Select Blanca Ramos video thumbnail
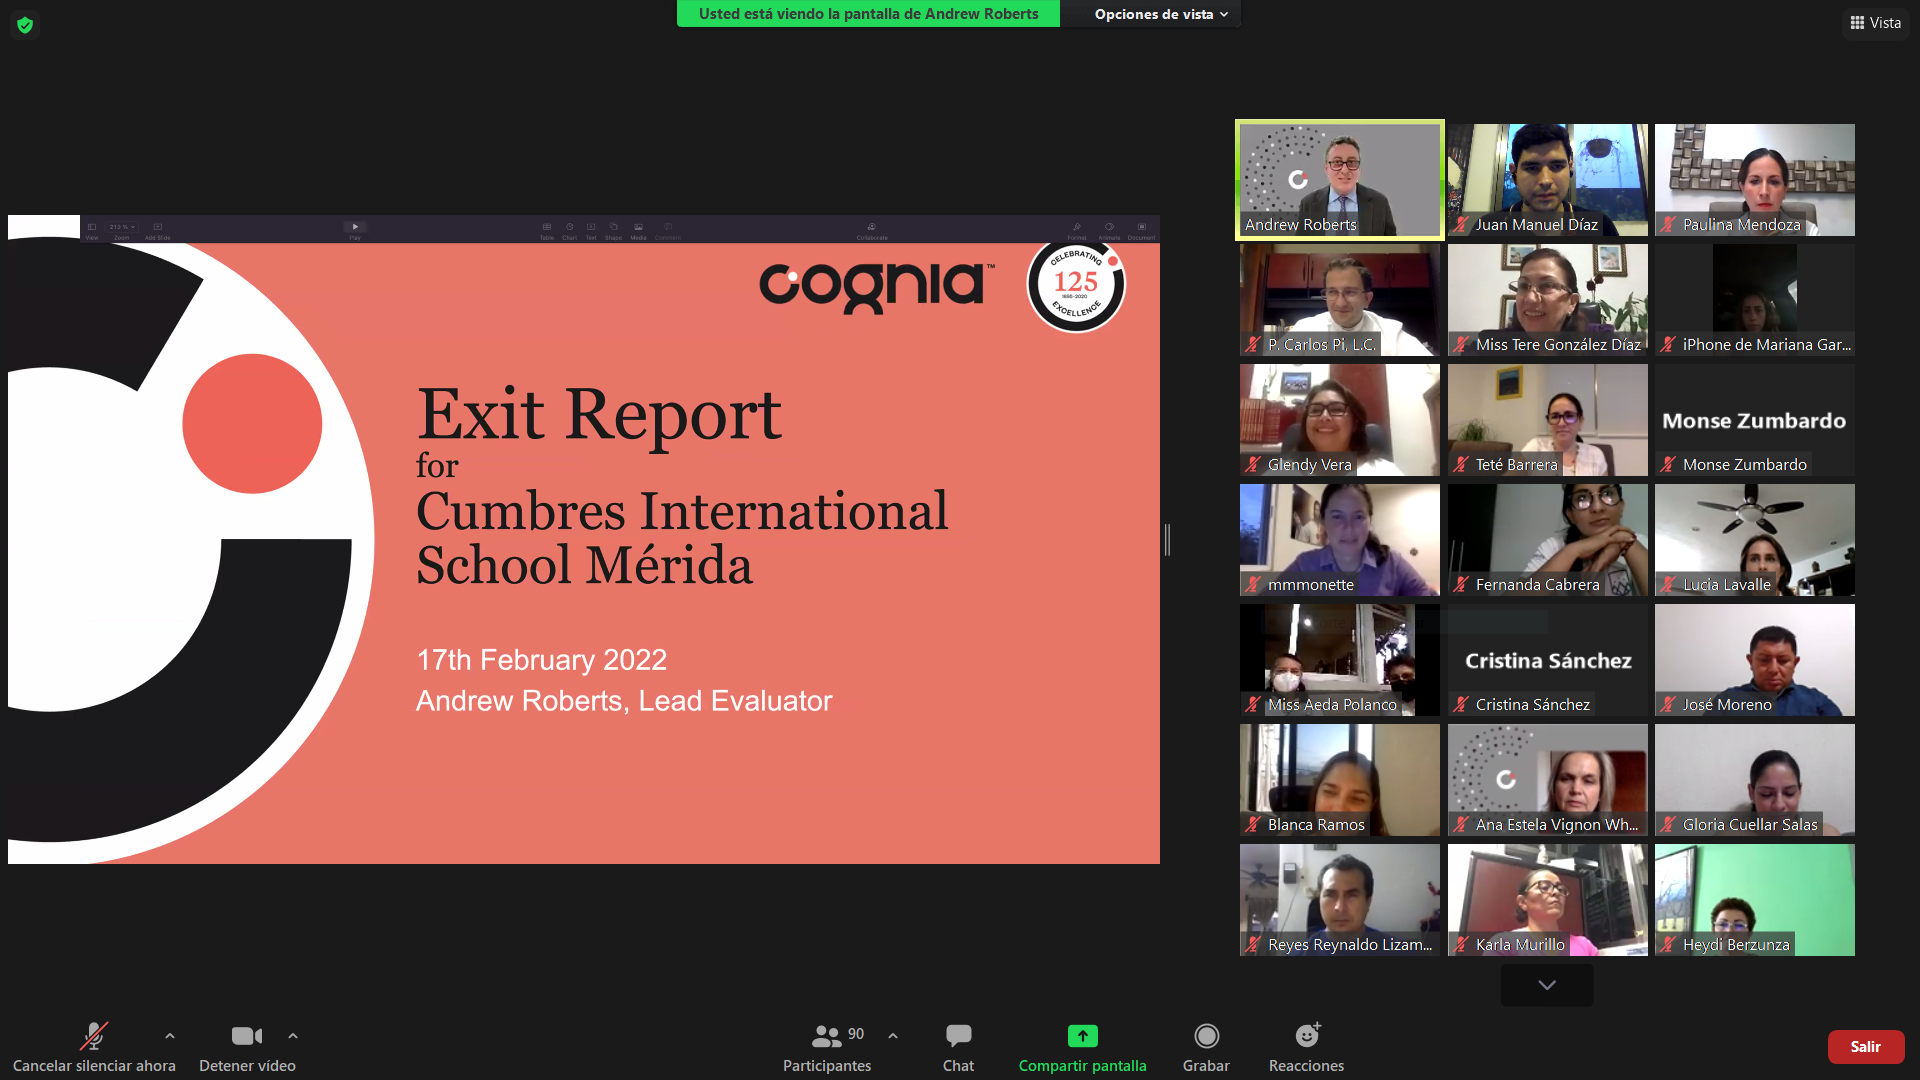Image resolution: width=1920 pixels, height=1080 pixels. [x=1340, y=780]
